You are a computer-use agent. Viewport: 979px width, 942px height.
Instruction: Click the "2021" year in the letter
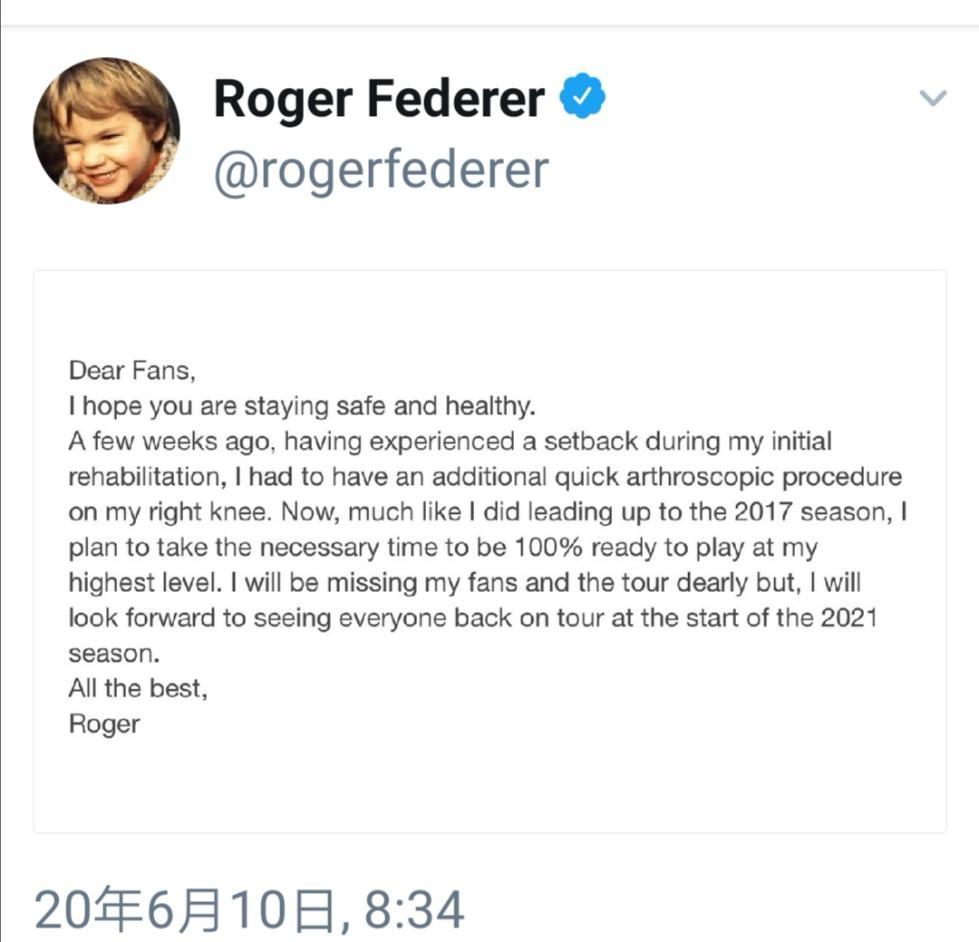pos(848,617)
